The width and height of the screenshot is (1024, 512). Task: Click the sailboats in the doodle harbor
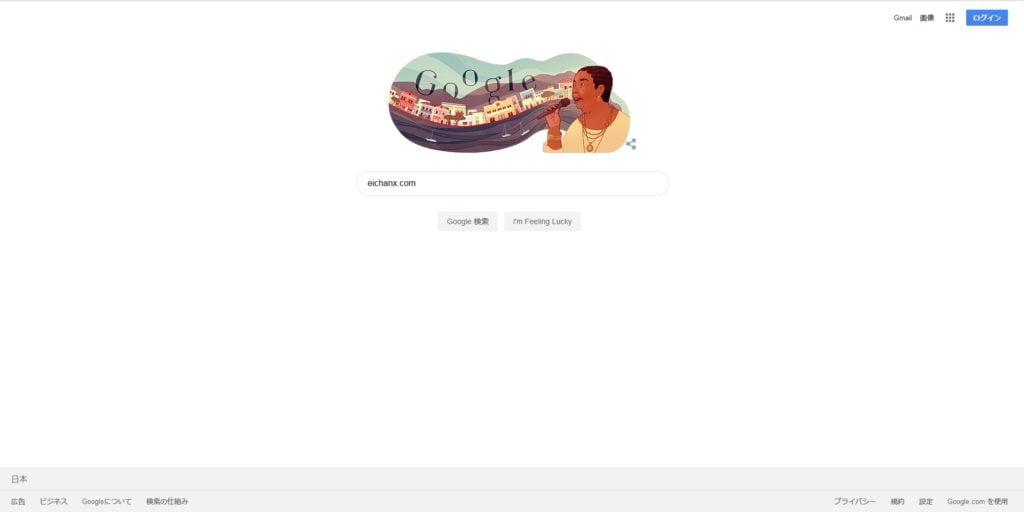(x=477, y=133)
